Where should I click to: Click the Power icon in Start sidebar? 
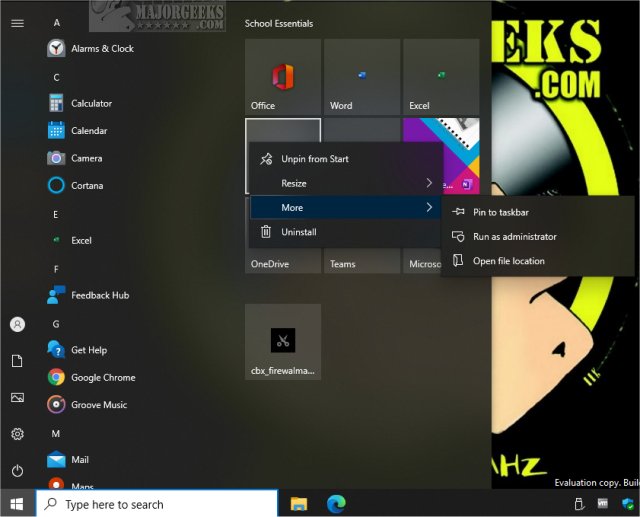click(17, 471)
